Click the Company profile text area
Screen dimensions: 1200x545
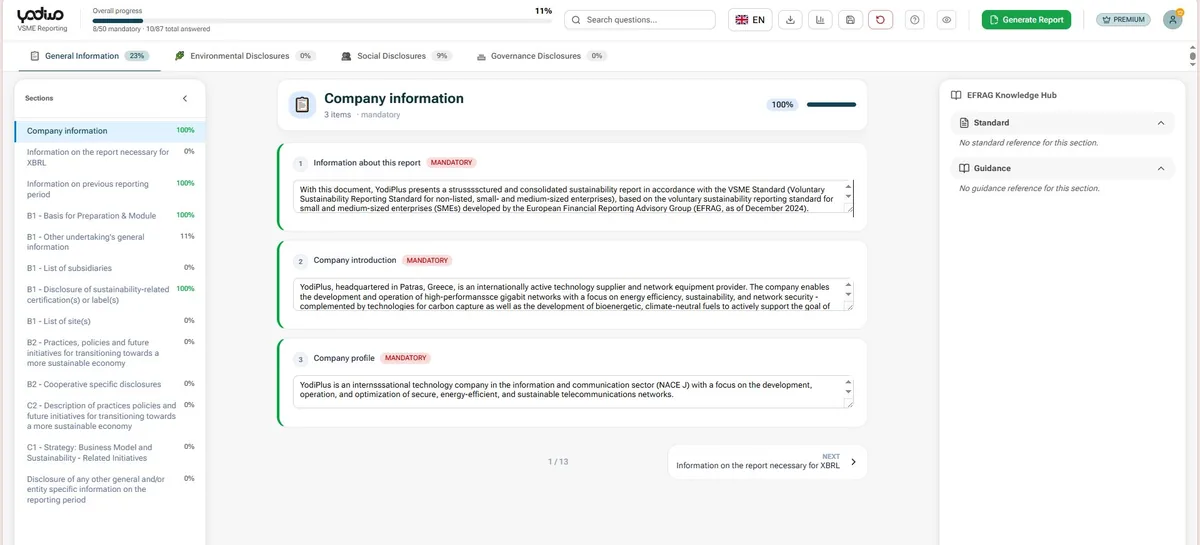(x=573, y=391)
